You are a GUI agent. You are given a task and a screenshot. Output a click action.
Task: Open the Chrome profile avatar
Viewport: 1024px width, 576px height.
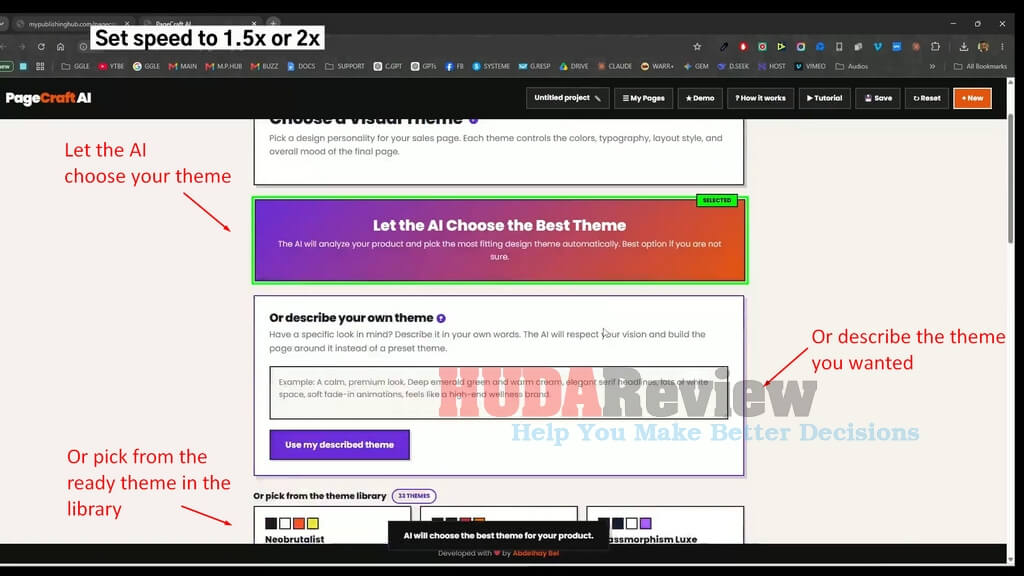tap(983, 47)
